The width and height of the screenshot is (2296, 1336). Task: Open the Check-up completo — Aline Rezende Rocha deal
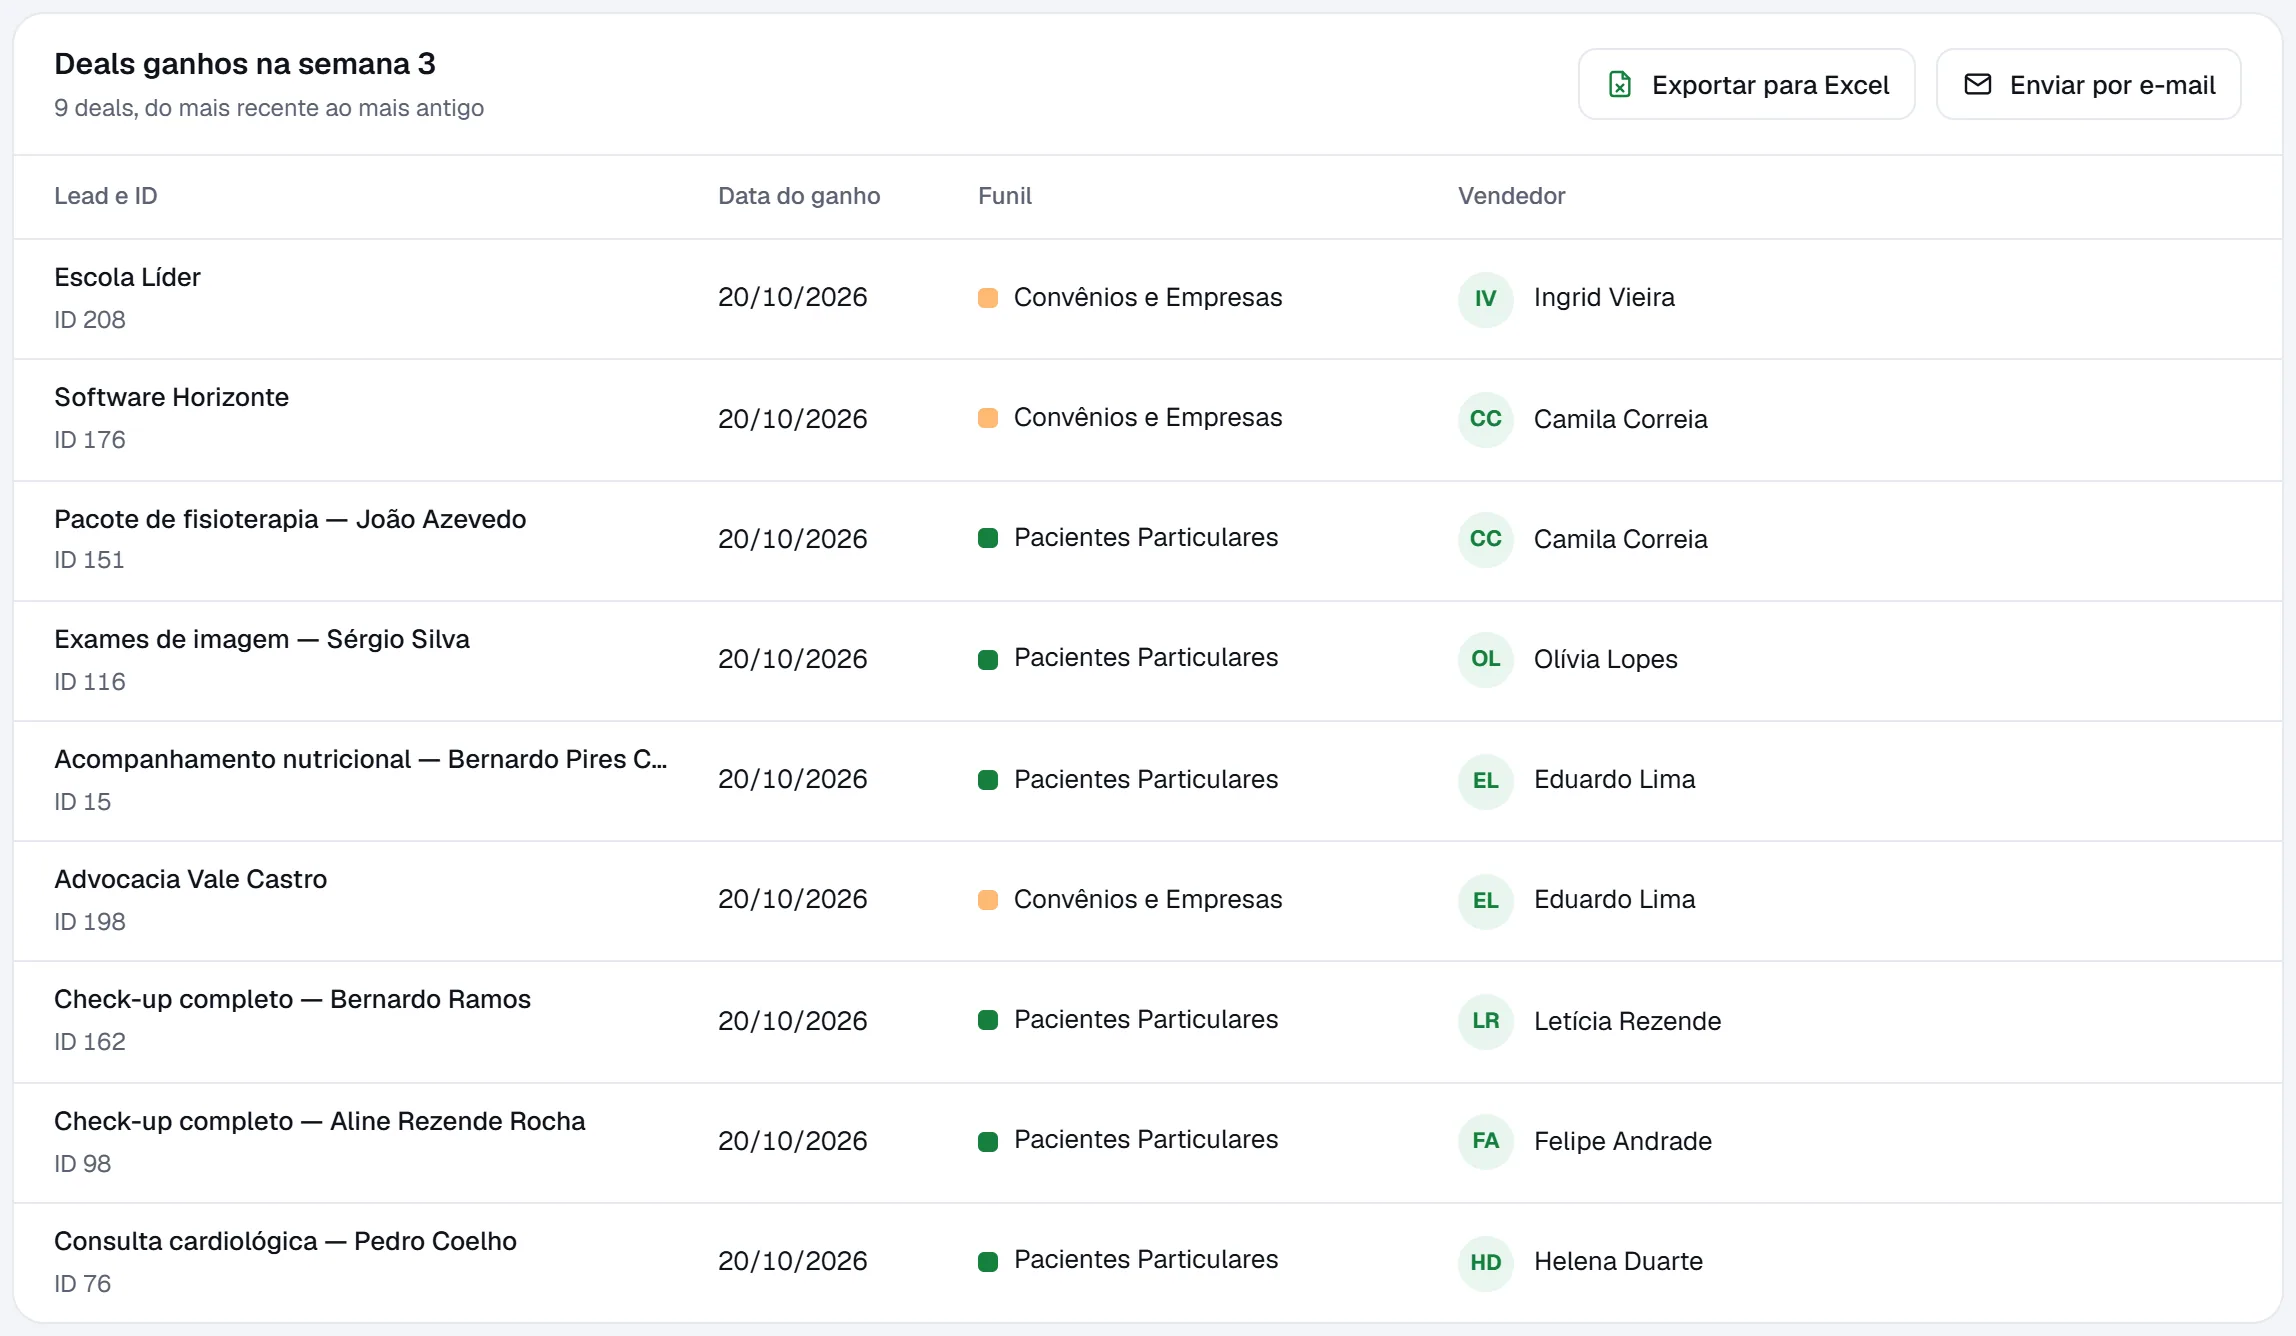click(320, 1121)
